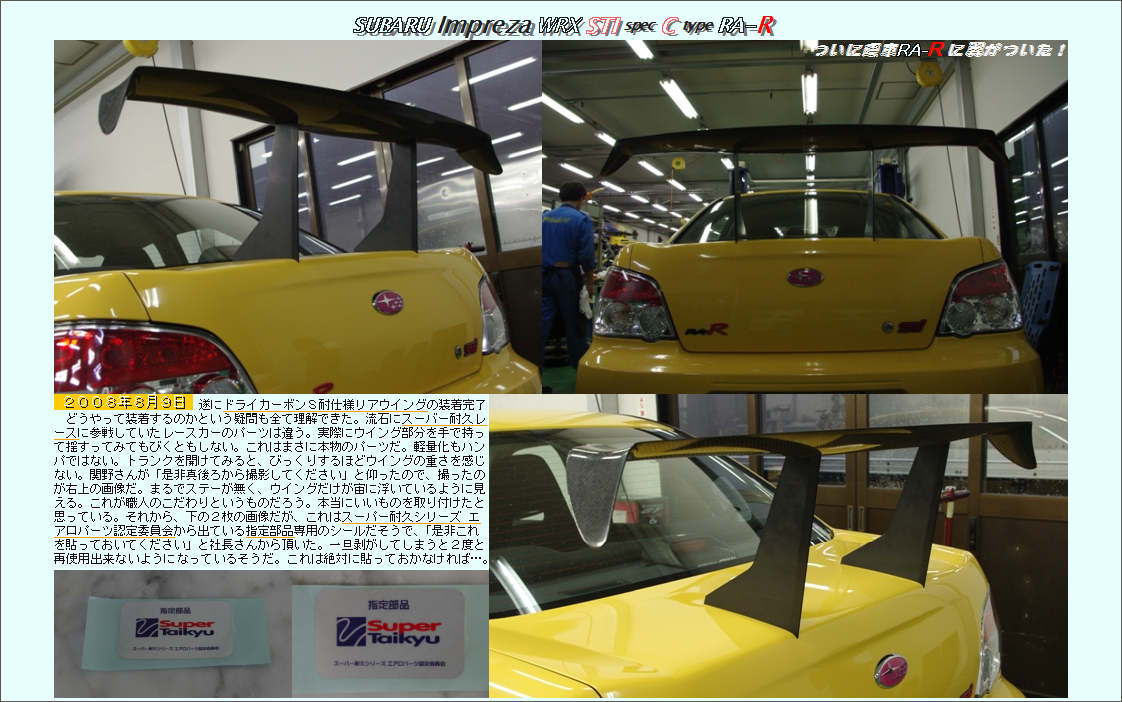The image size is (1122, 702).
Task: Open the top-right rear-view car photo
Action: tap(804, 216)
